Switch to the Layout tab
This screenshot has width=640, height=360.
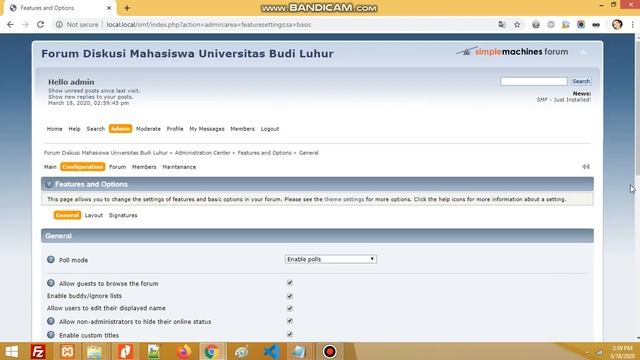point(93,216)
